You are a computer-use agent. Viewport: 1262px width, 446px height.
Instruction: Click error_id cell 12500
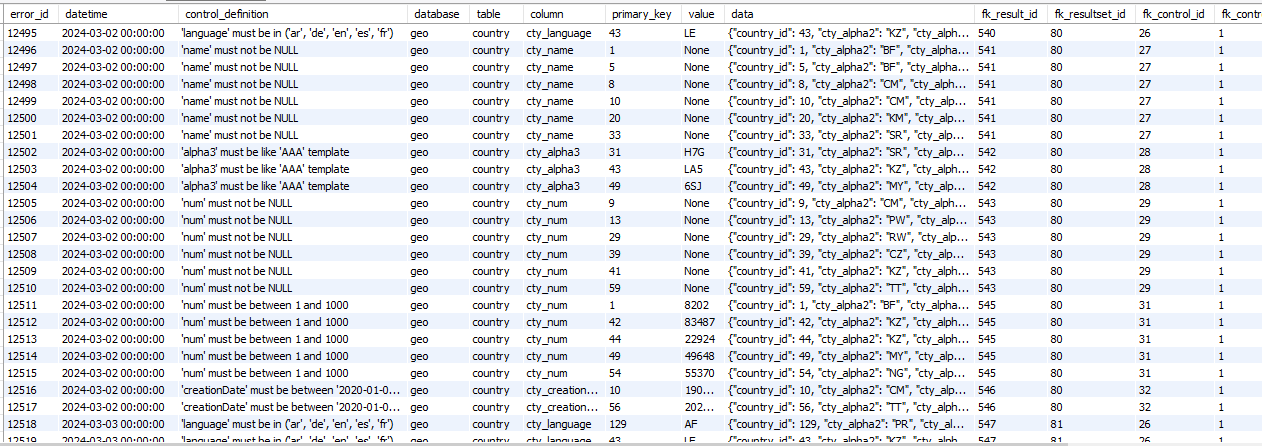(x=22, y=118)
